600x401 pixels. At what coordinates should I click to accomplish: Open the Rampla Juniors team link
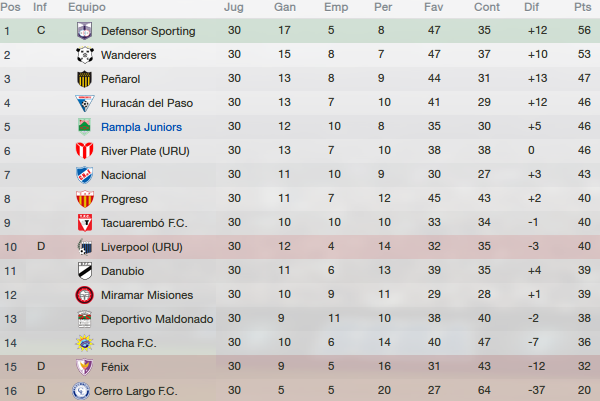(141, 127)
